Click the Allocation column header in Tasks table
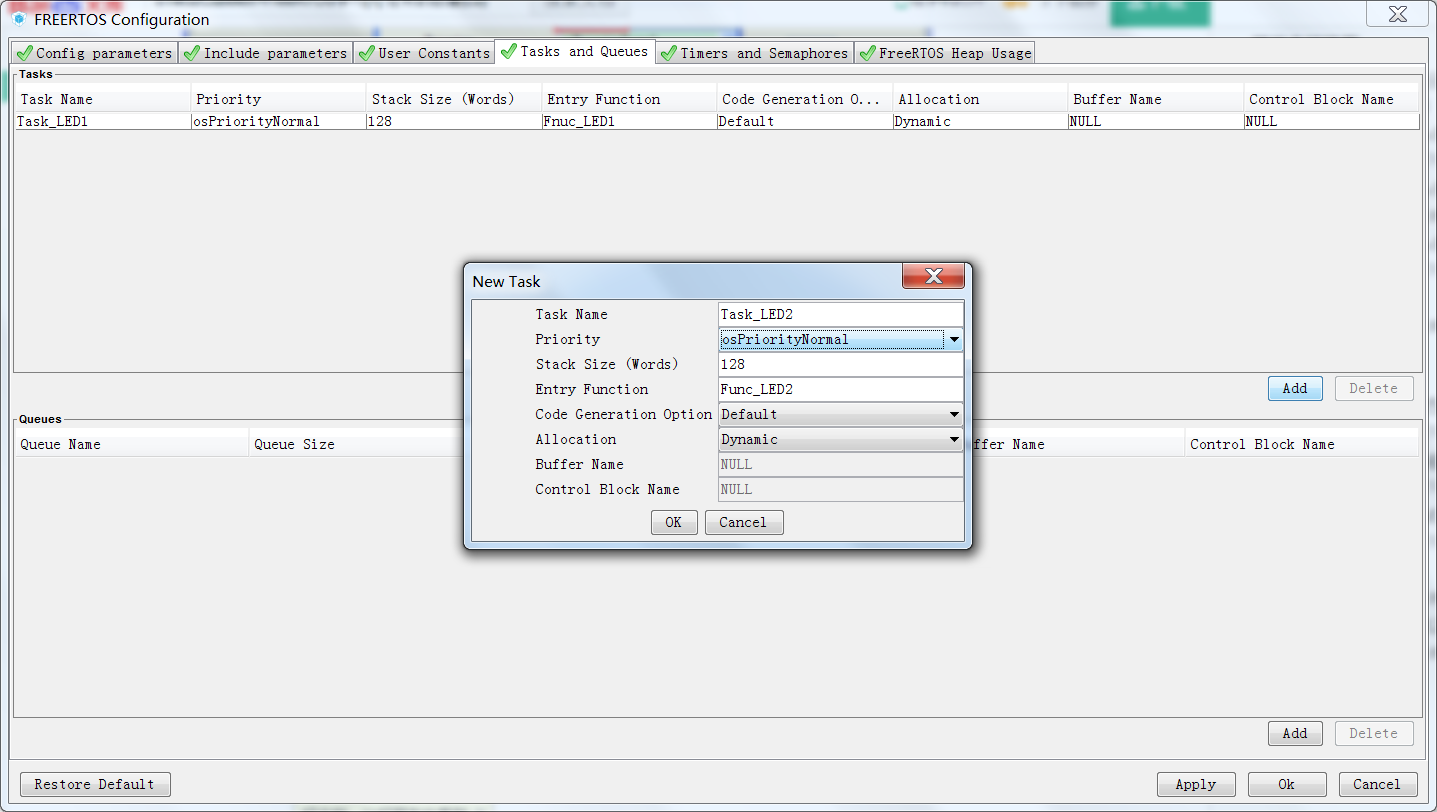 pyautogui.click(x=981, y=99)
